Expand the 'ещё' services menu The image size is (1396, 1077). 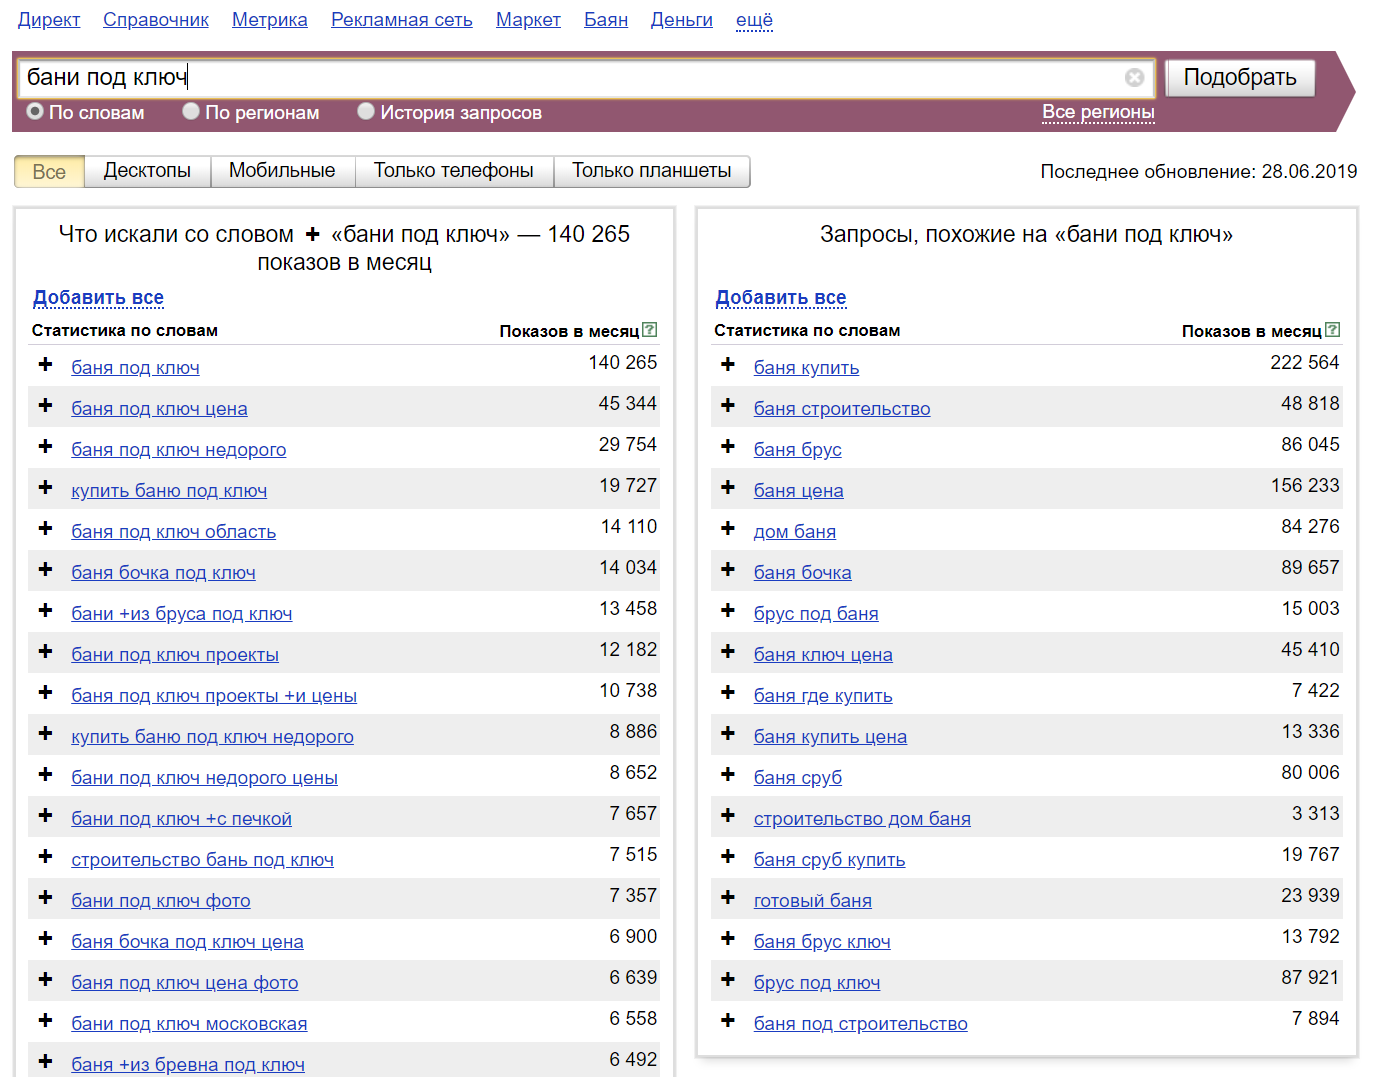pos(754,20)
